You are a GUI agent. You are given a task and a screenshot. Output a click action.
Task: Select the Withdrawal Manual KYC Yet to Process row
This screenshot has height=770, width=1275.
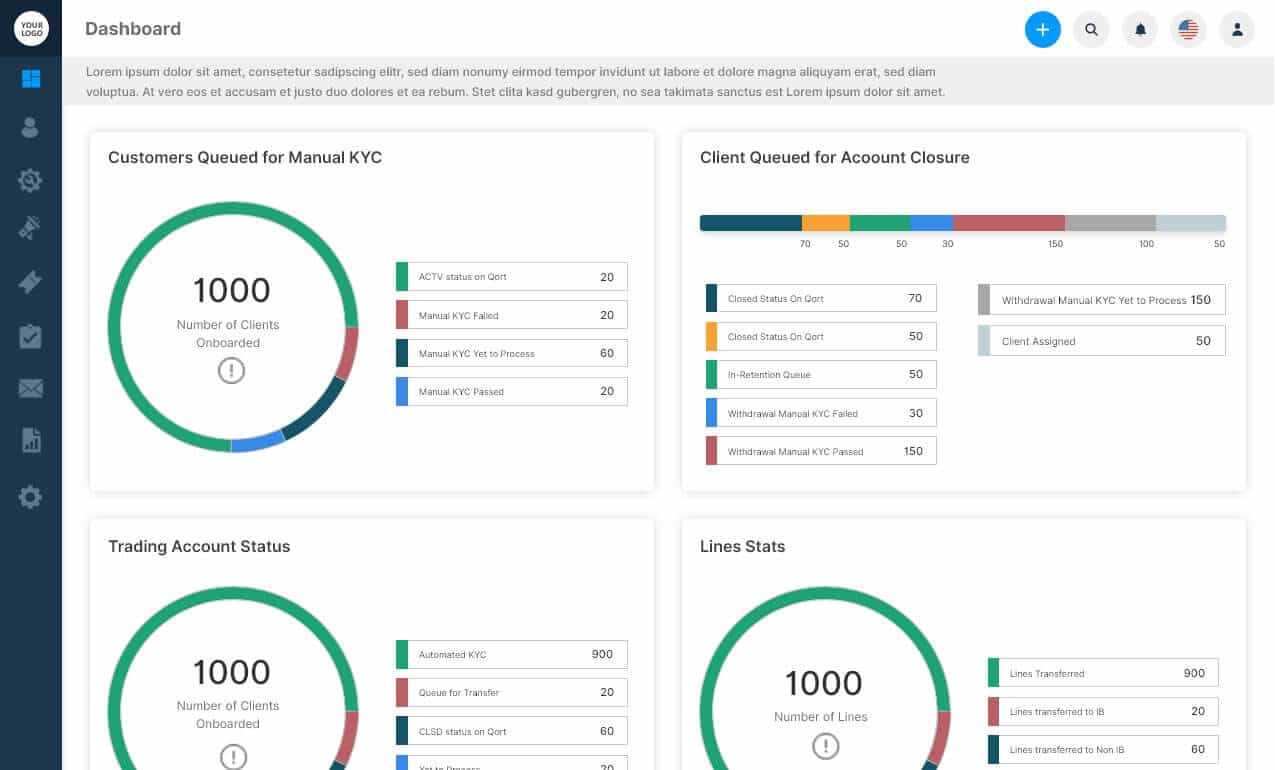[x=1101, y=300]
